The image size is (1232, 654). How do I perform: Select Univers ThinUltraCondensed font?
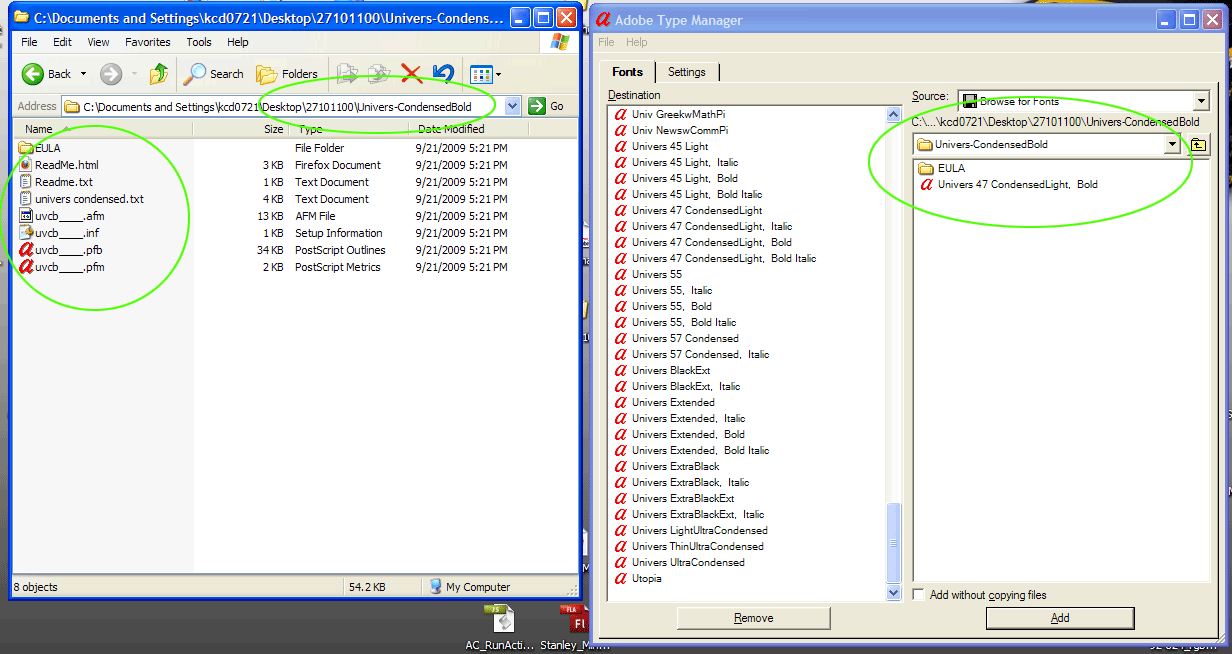(688, 546)
